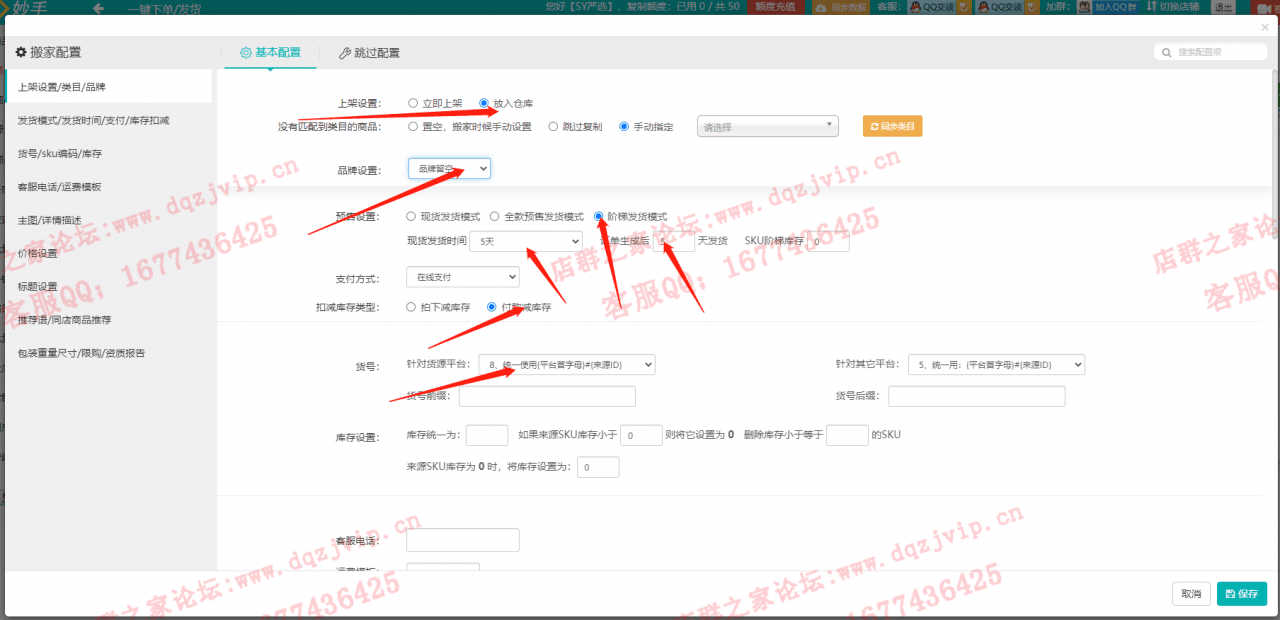Open the 品牌设置 dropdown
This screenshot has width=1280, height=620.
click(x=449, y=169)
